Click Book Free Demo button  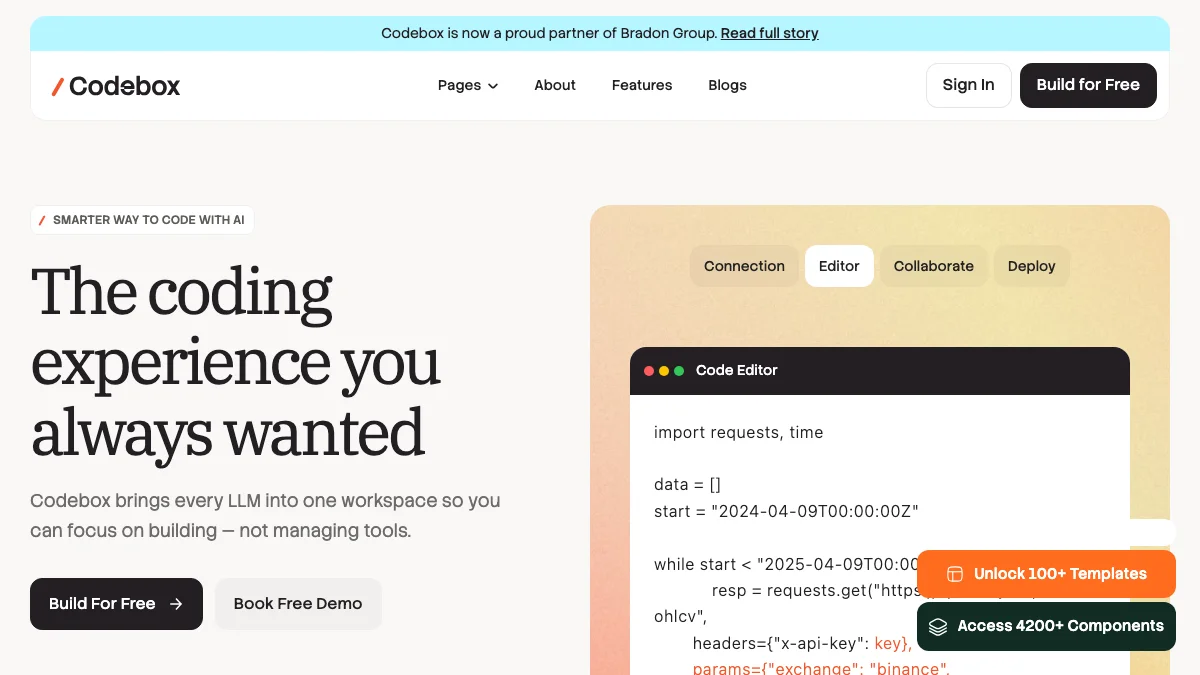coord(298,604)
